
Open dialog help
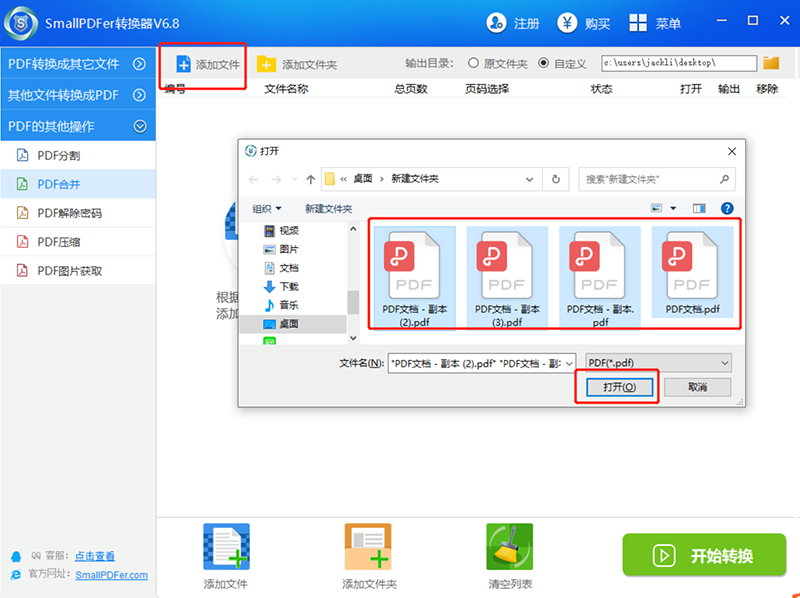coord(727,208)
